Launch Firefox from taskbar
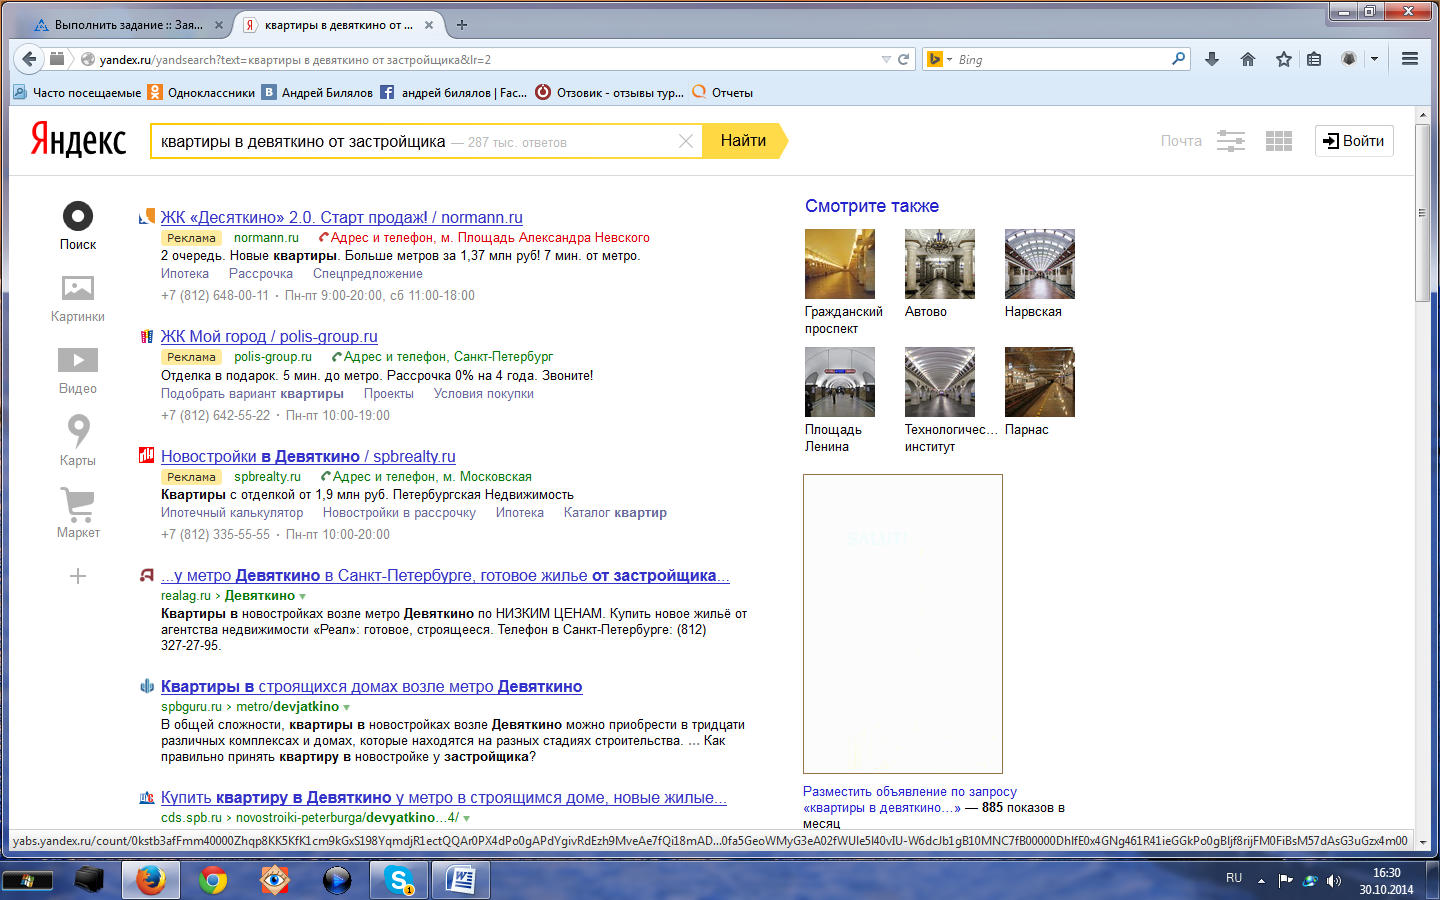The height and width of the screenshot is (900, 1440). click(x=151, y=880)
